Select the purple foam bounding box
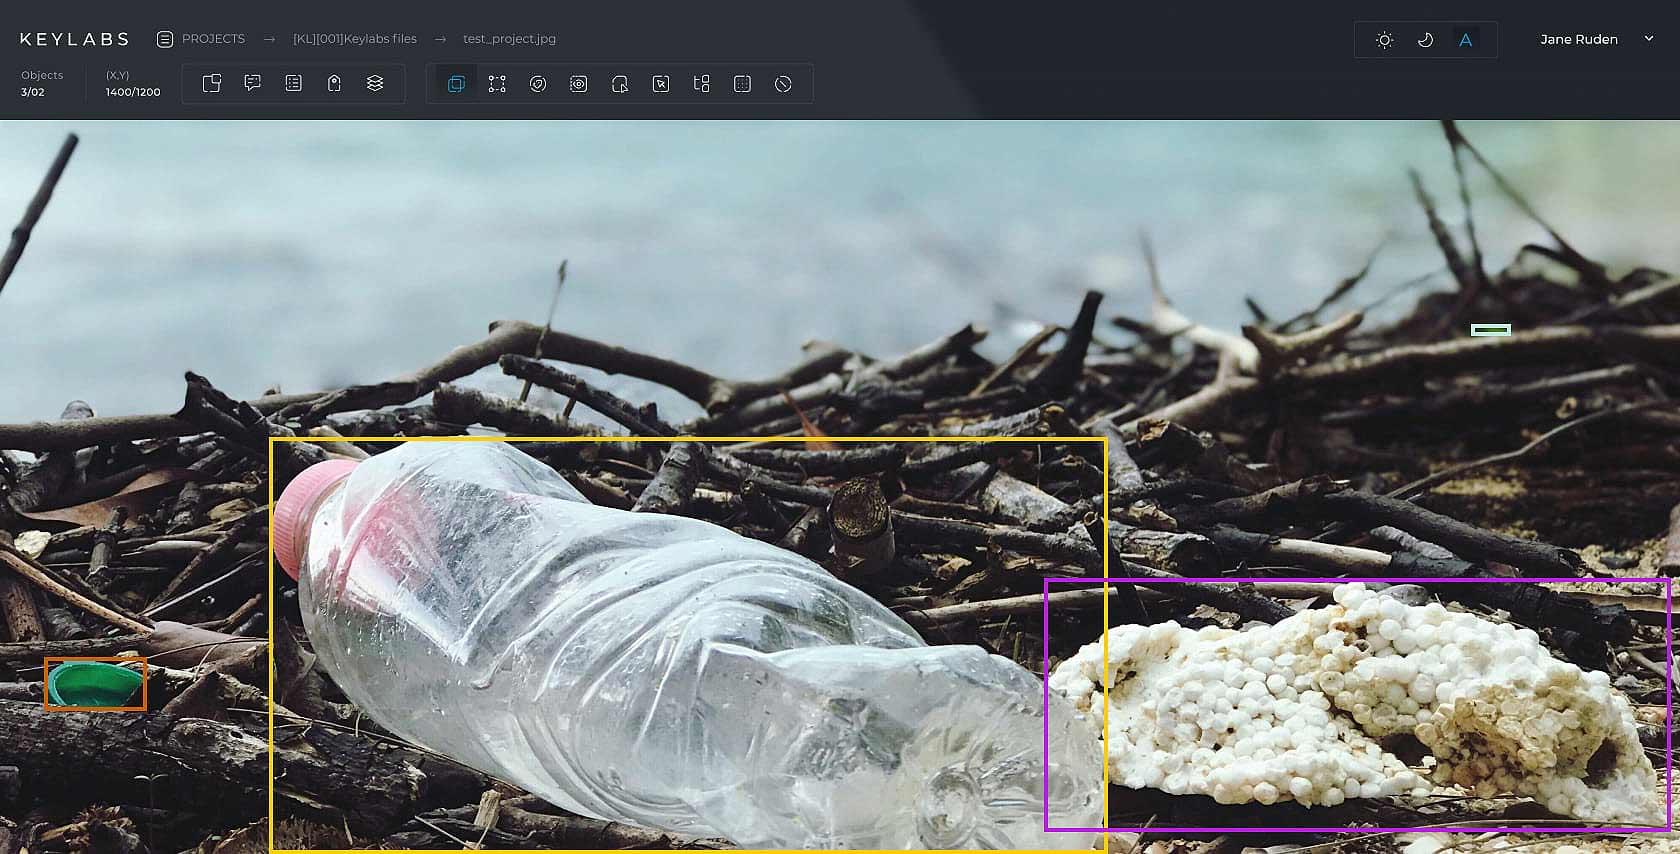This screenshot has height=854, width=1680. click(1358, 704)
